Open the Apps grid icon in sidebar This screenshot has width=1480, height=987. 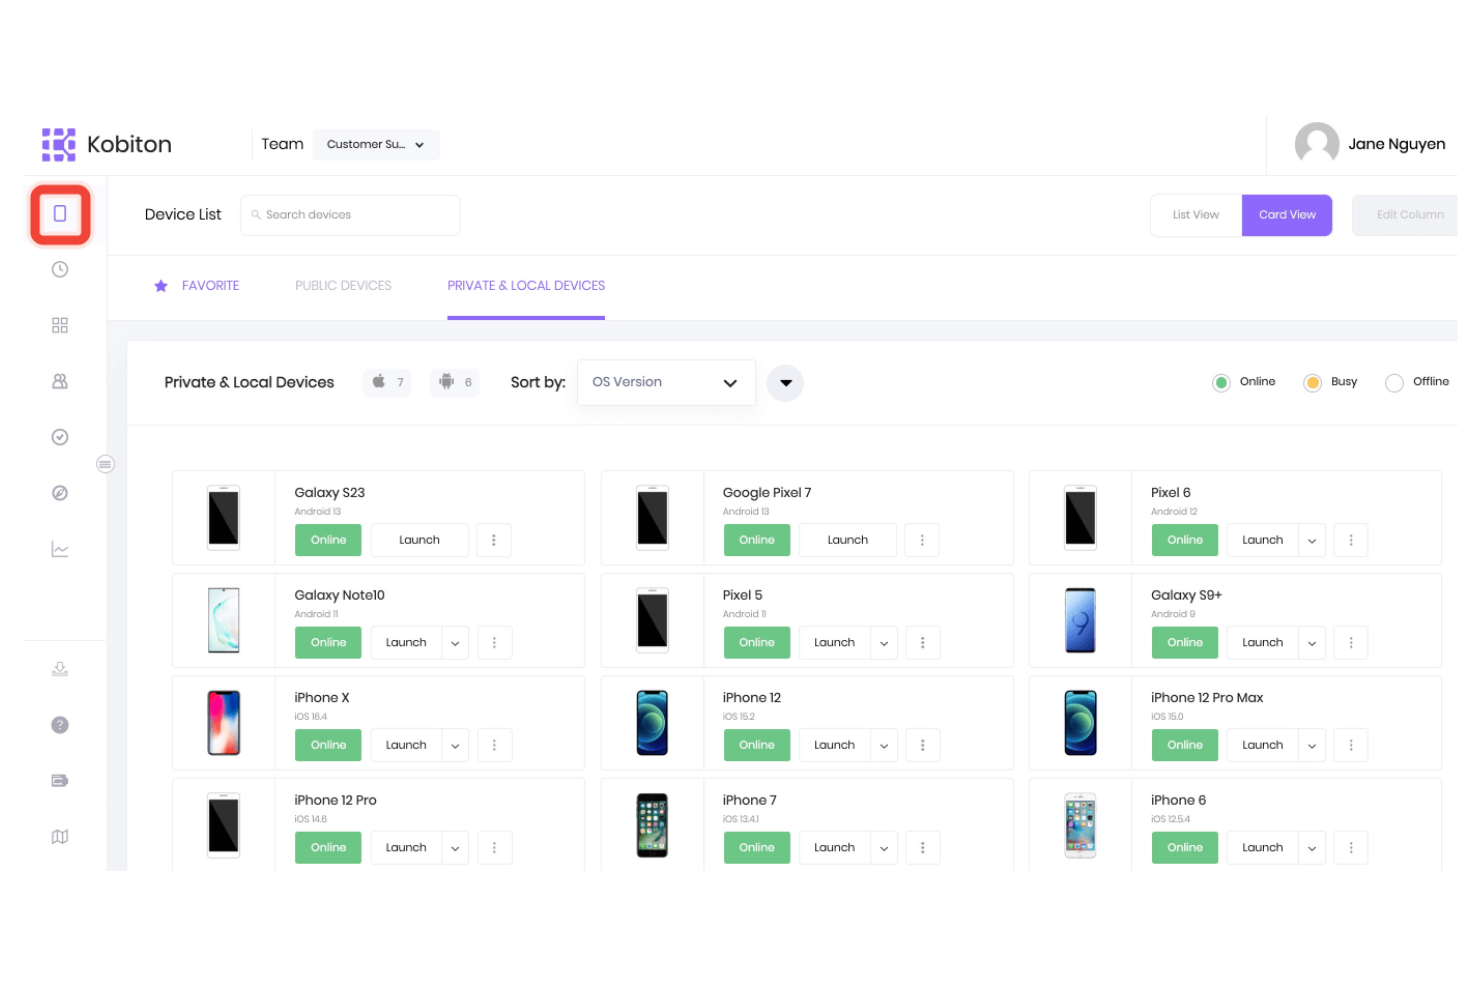tap(59, 325)
